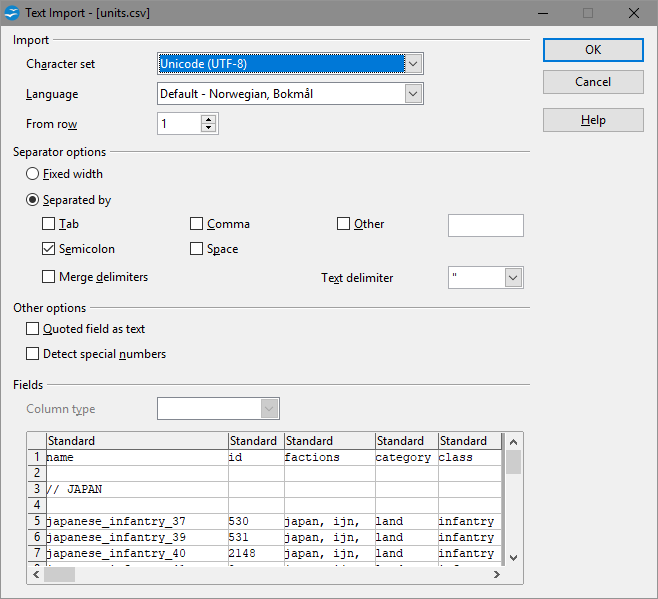This screenshot has width=658, height=599.
Task: Click the '// JAPAN' cell in row 3
Action: pyautogui.click(x=137, y=489)
